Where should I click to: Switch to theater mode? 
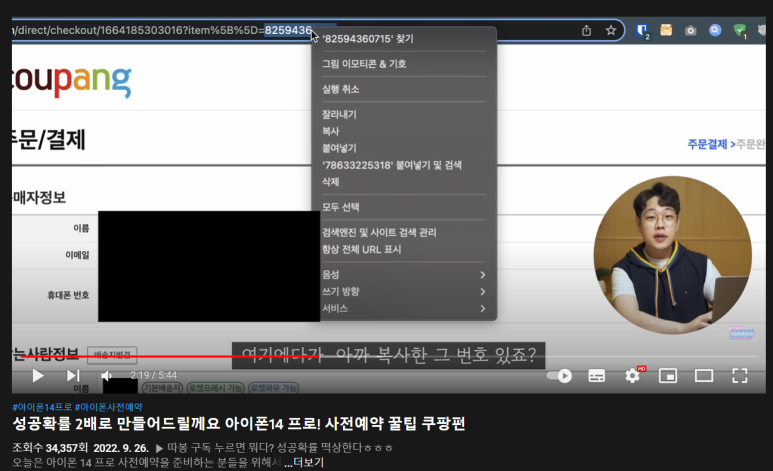coord(704,376)
